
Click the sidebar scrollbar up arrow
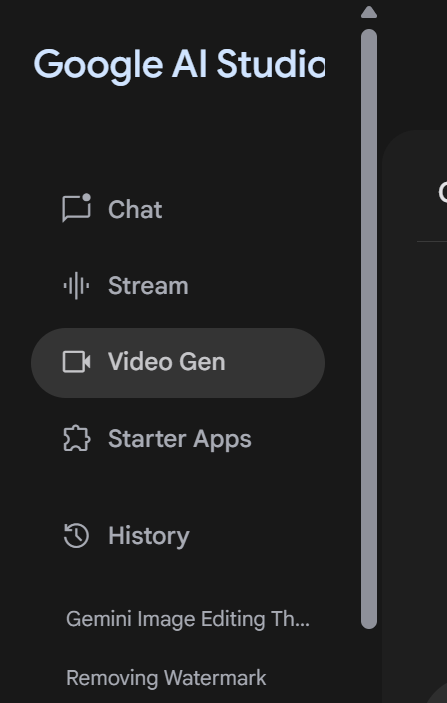click(x=369, y=12)
